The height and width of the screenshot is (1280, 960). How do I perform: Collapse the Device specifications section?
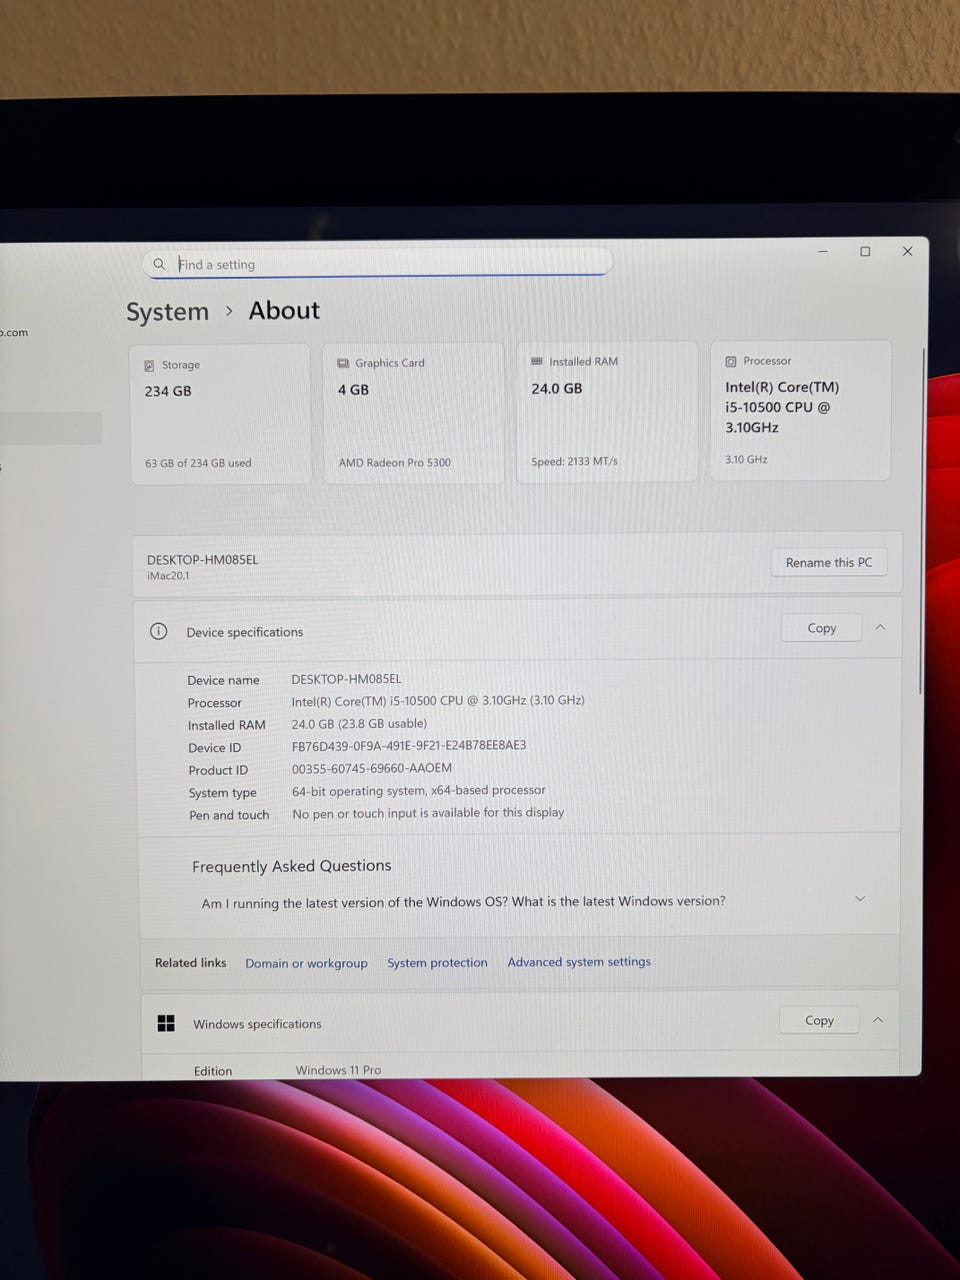coord(881,627)
